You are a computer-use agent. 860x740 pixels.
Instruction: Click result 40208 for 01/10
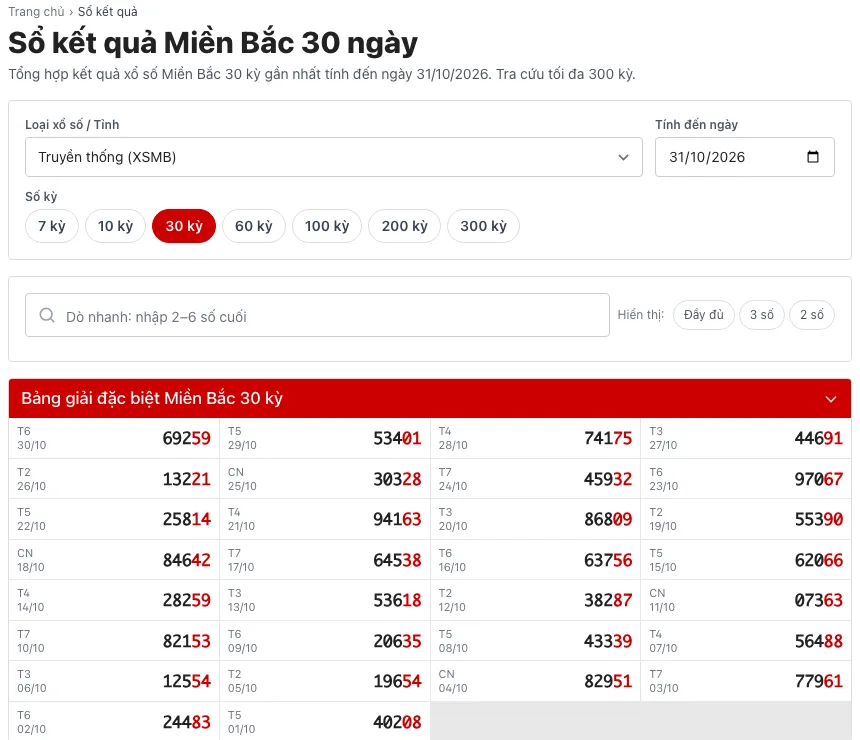397,722
